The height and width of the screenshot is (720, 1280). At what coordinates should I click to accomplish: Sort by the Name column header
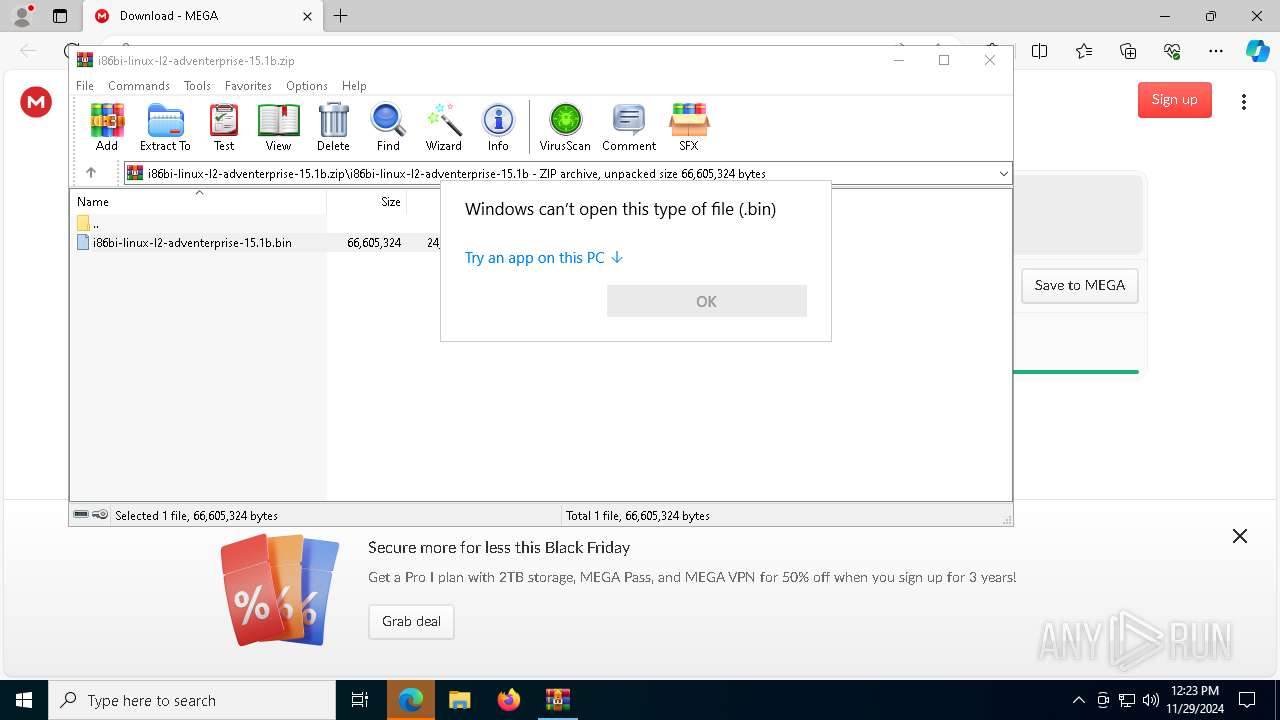(198, 201)
